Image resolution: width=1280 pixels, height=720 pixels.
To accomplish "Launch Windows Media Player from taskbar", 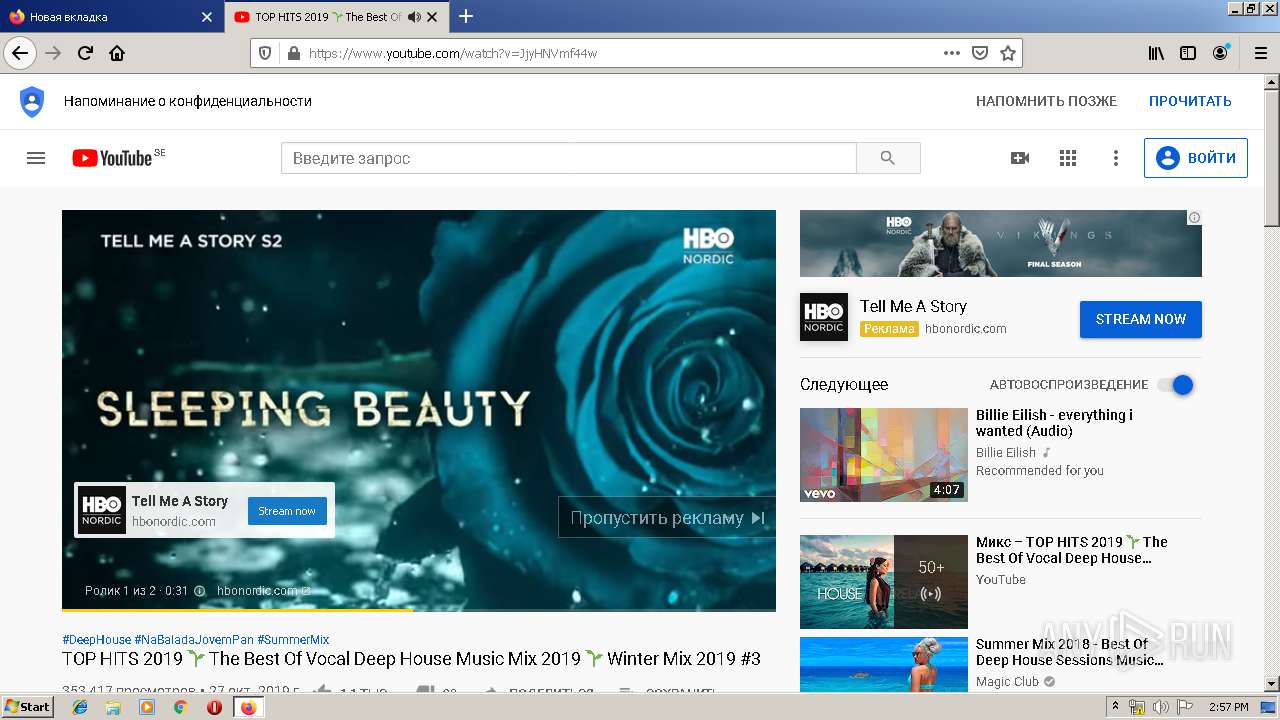I will [x=147, y=707].
